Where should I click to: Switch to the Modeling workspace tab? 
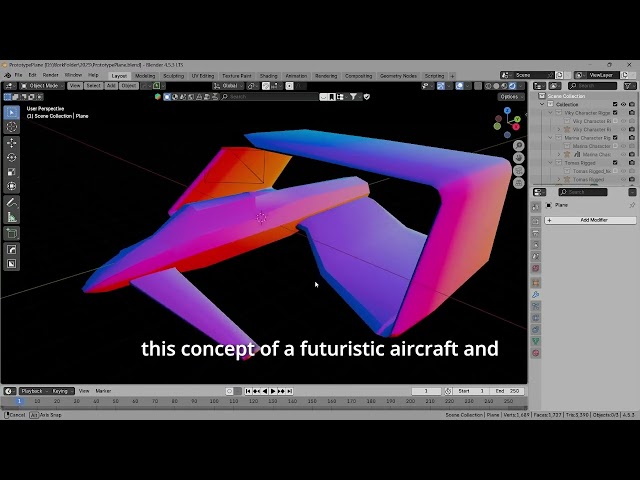pyautogui.click(x=145, y=76)
